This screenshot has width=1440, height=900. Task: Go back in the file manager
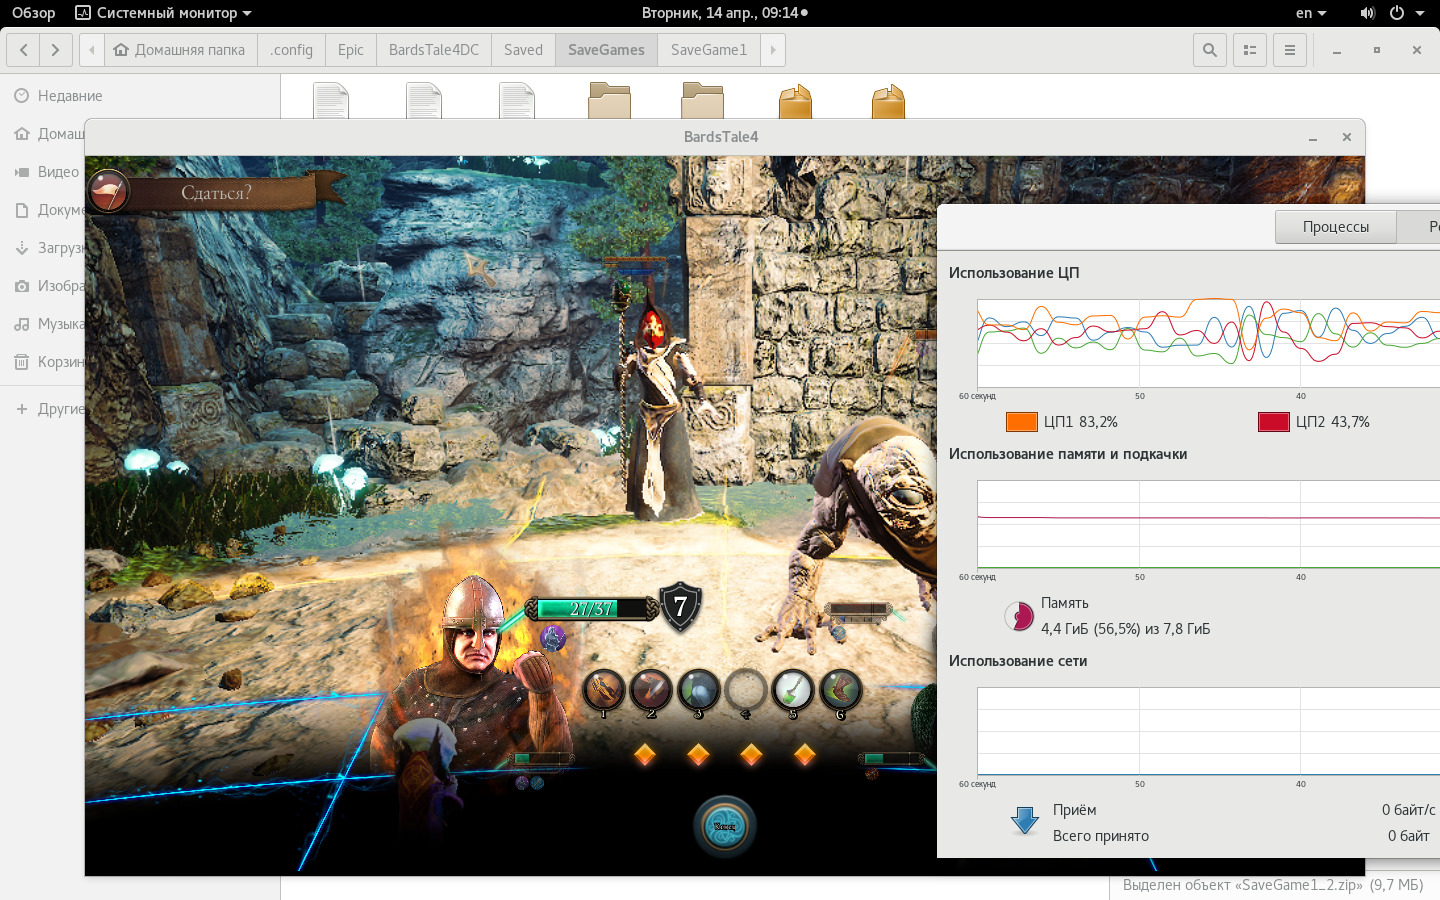[x=24, y=50]
